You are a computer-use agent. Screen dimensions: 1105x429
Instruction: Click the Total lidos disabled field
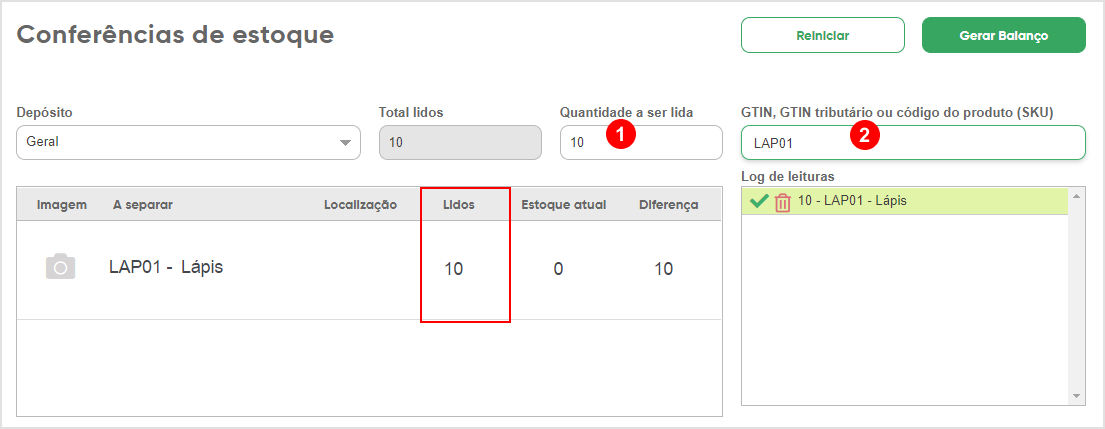460,143
